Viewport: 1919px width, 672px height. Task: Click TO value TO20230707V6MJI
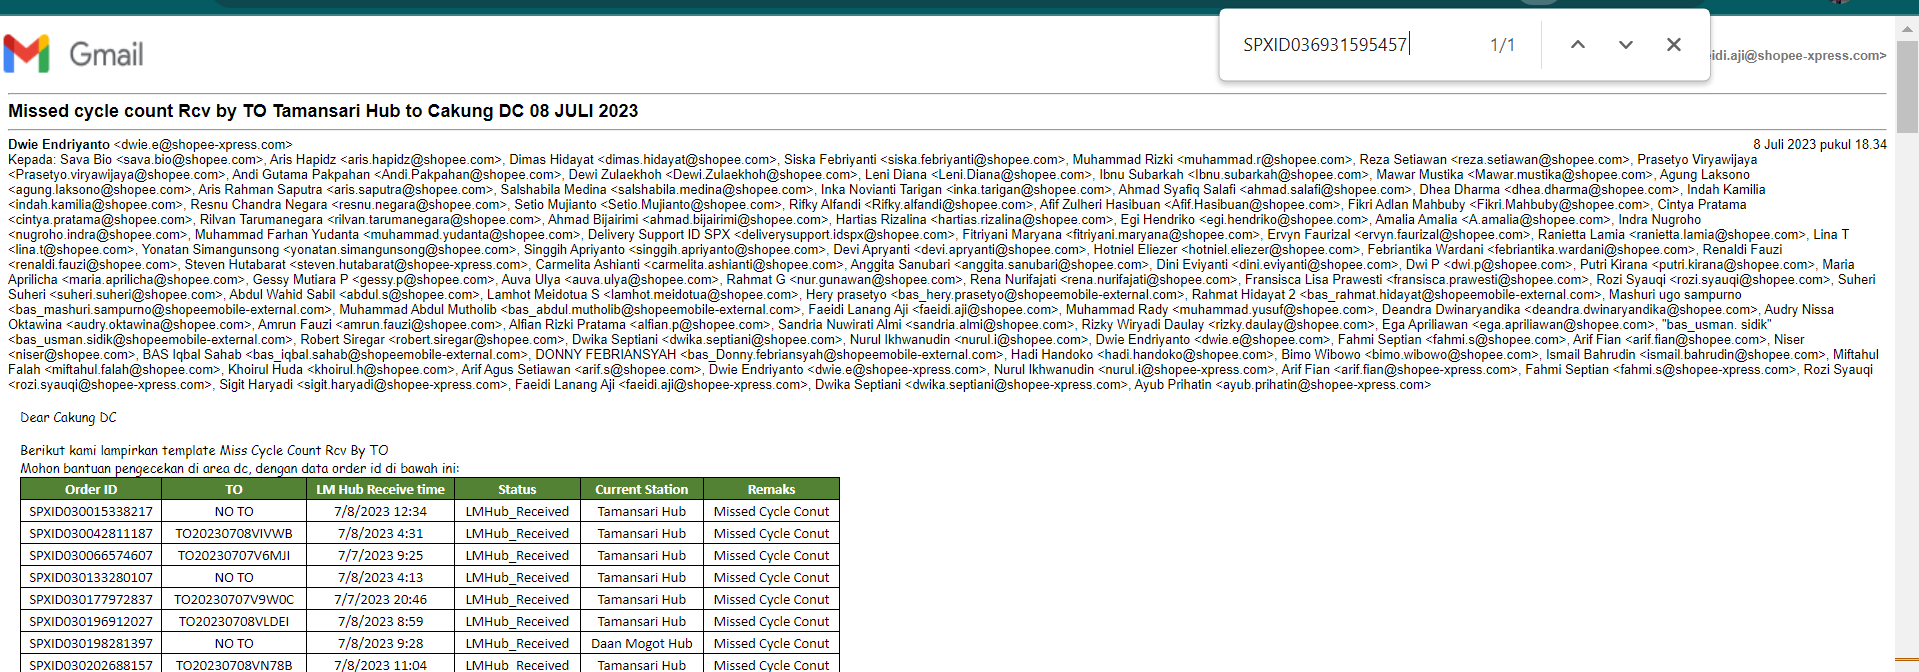point(234,556)
